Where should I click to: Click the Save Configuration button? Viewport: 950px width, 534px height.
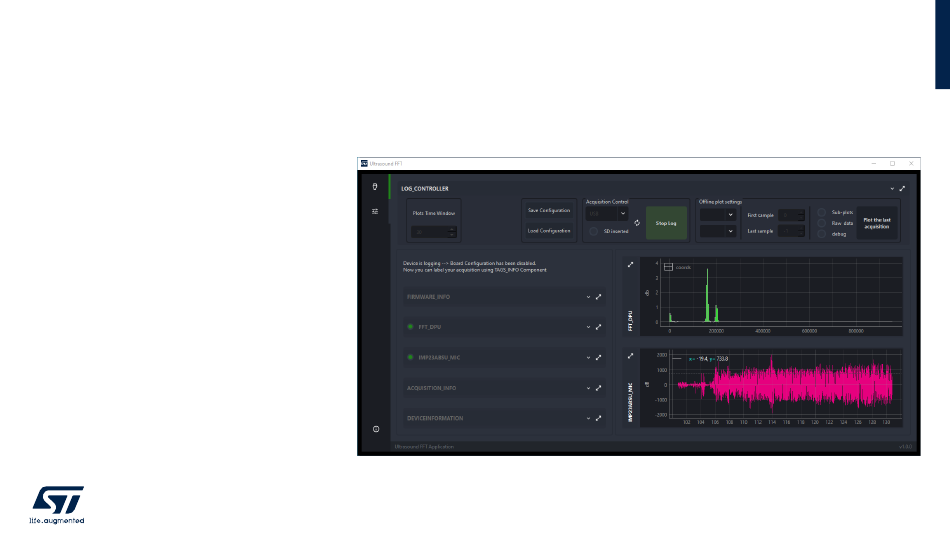(x=548, y=210)
